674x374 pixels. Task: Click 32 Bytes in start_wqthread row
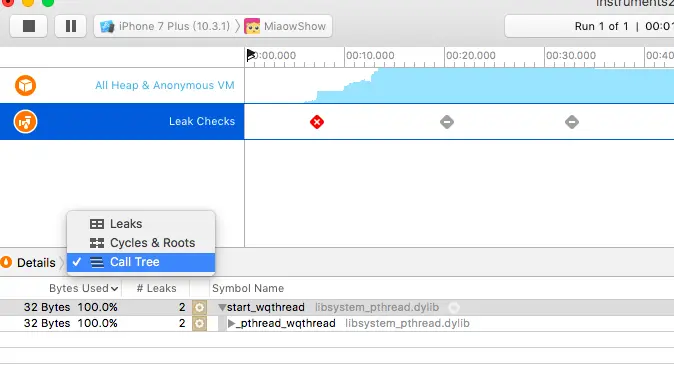pyautogui.click(x=47, y=307)
